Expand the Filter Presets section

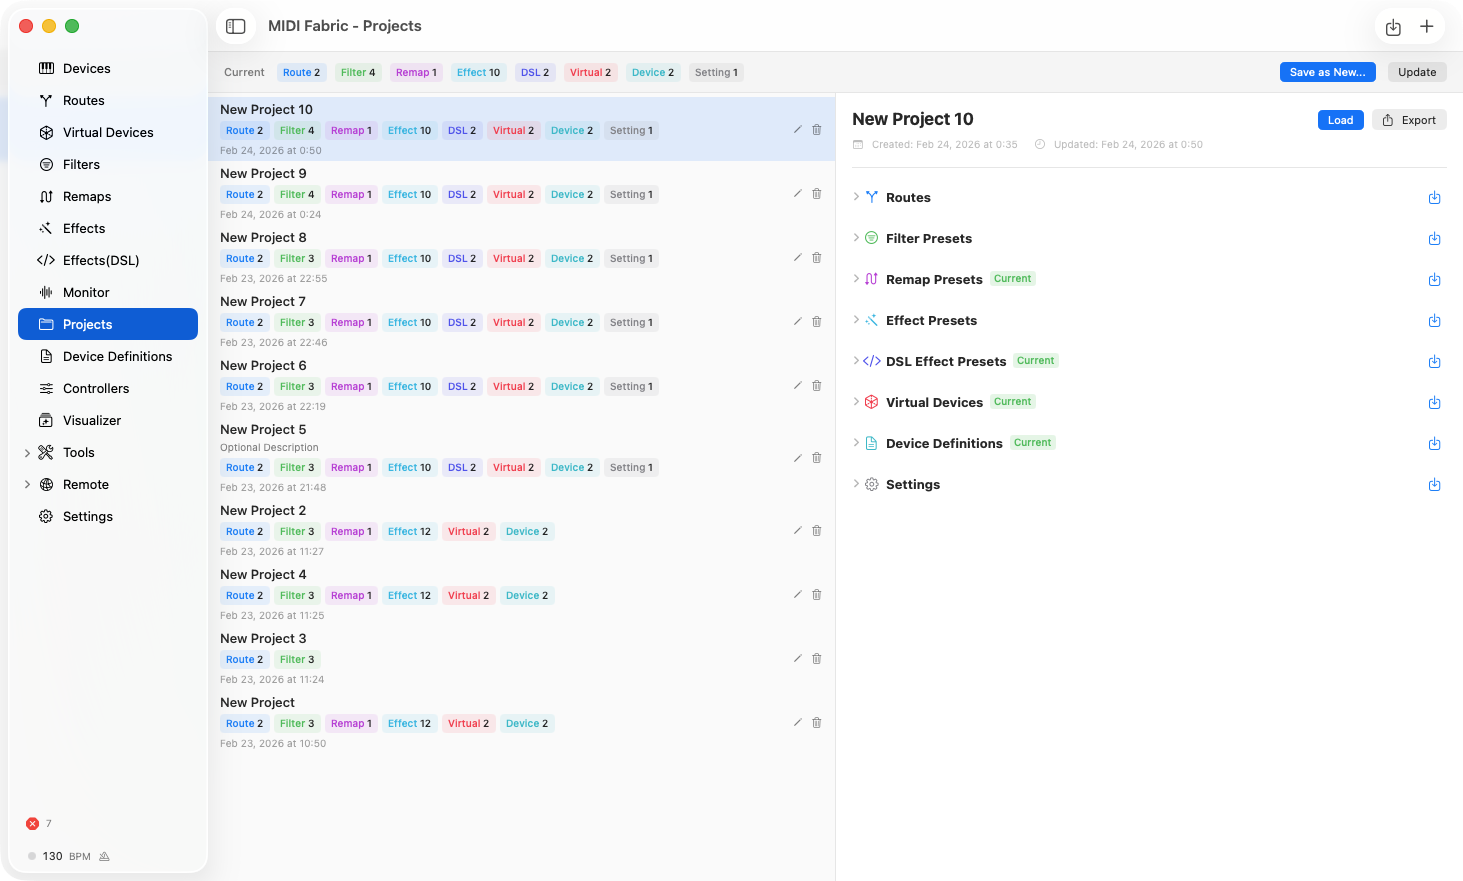[856, 238]
